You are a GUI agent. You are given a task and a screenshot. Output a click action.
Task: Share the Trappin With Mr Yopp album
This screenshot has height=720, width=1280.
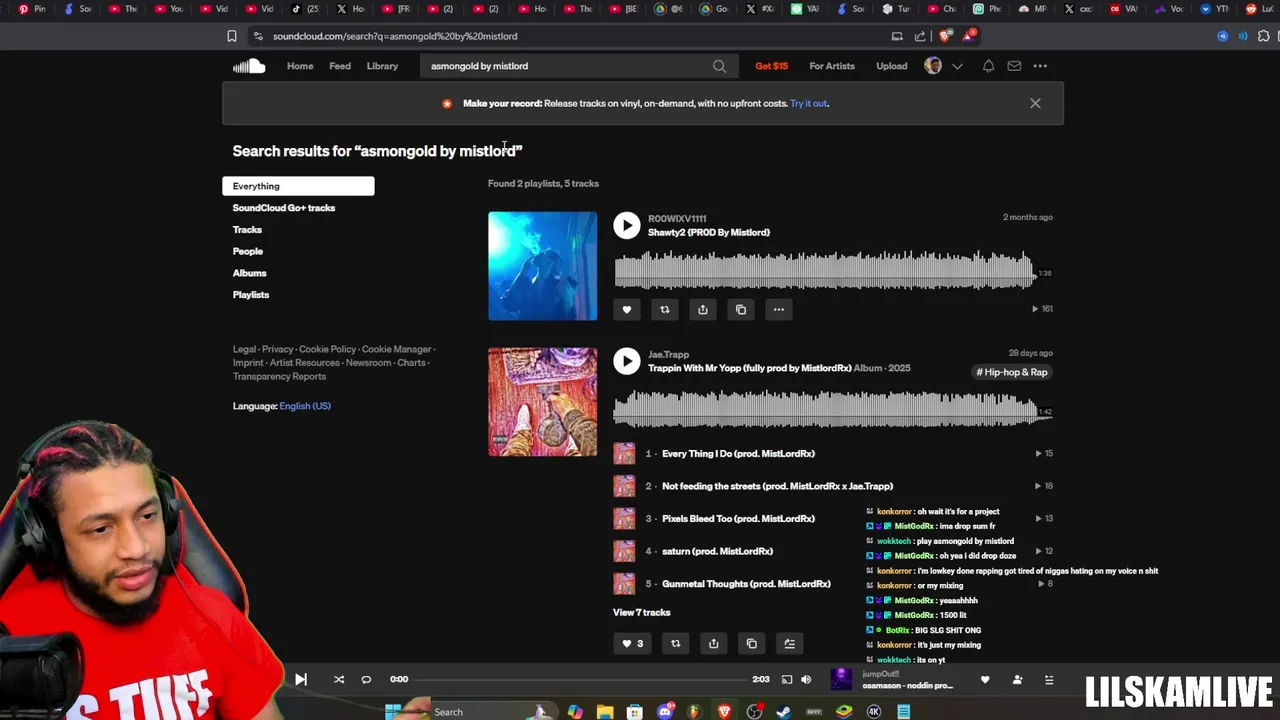click(x=713, y=644)
